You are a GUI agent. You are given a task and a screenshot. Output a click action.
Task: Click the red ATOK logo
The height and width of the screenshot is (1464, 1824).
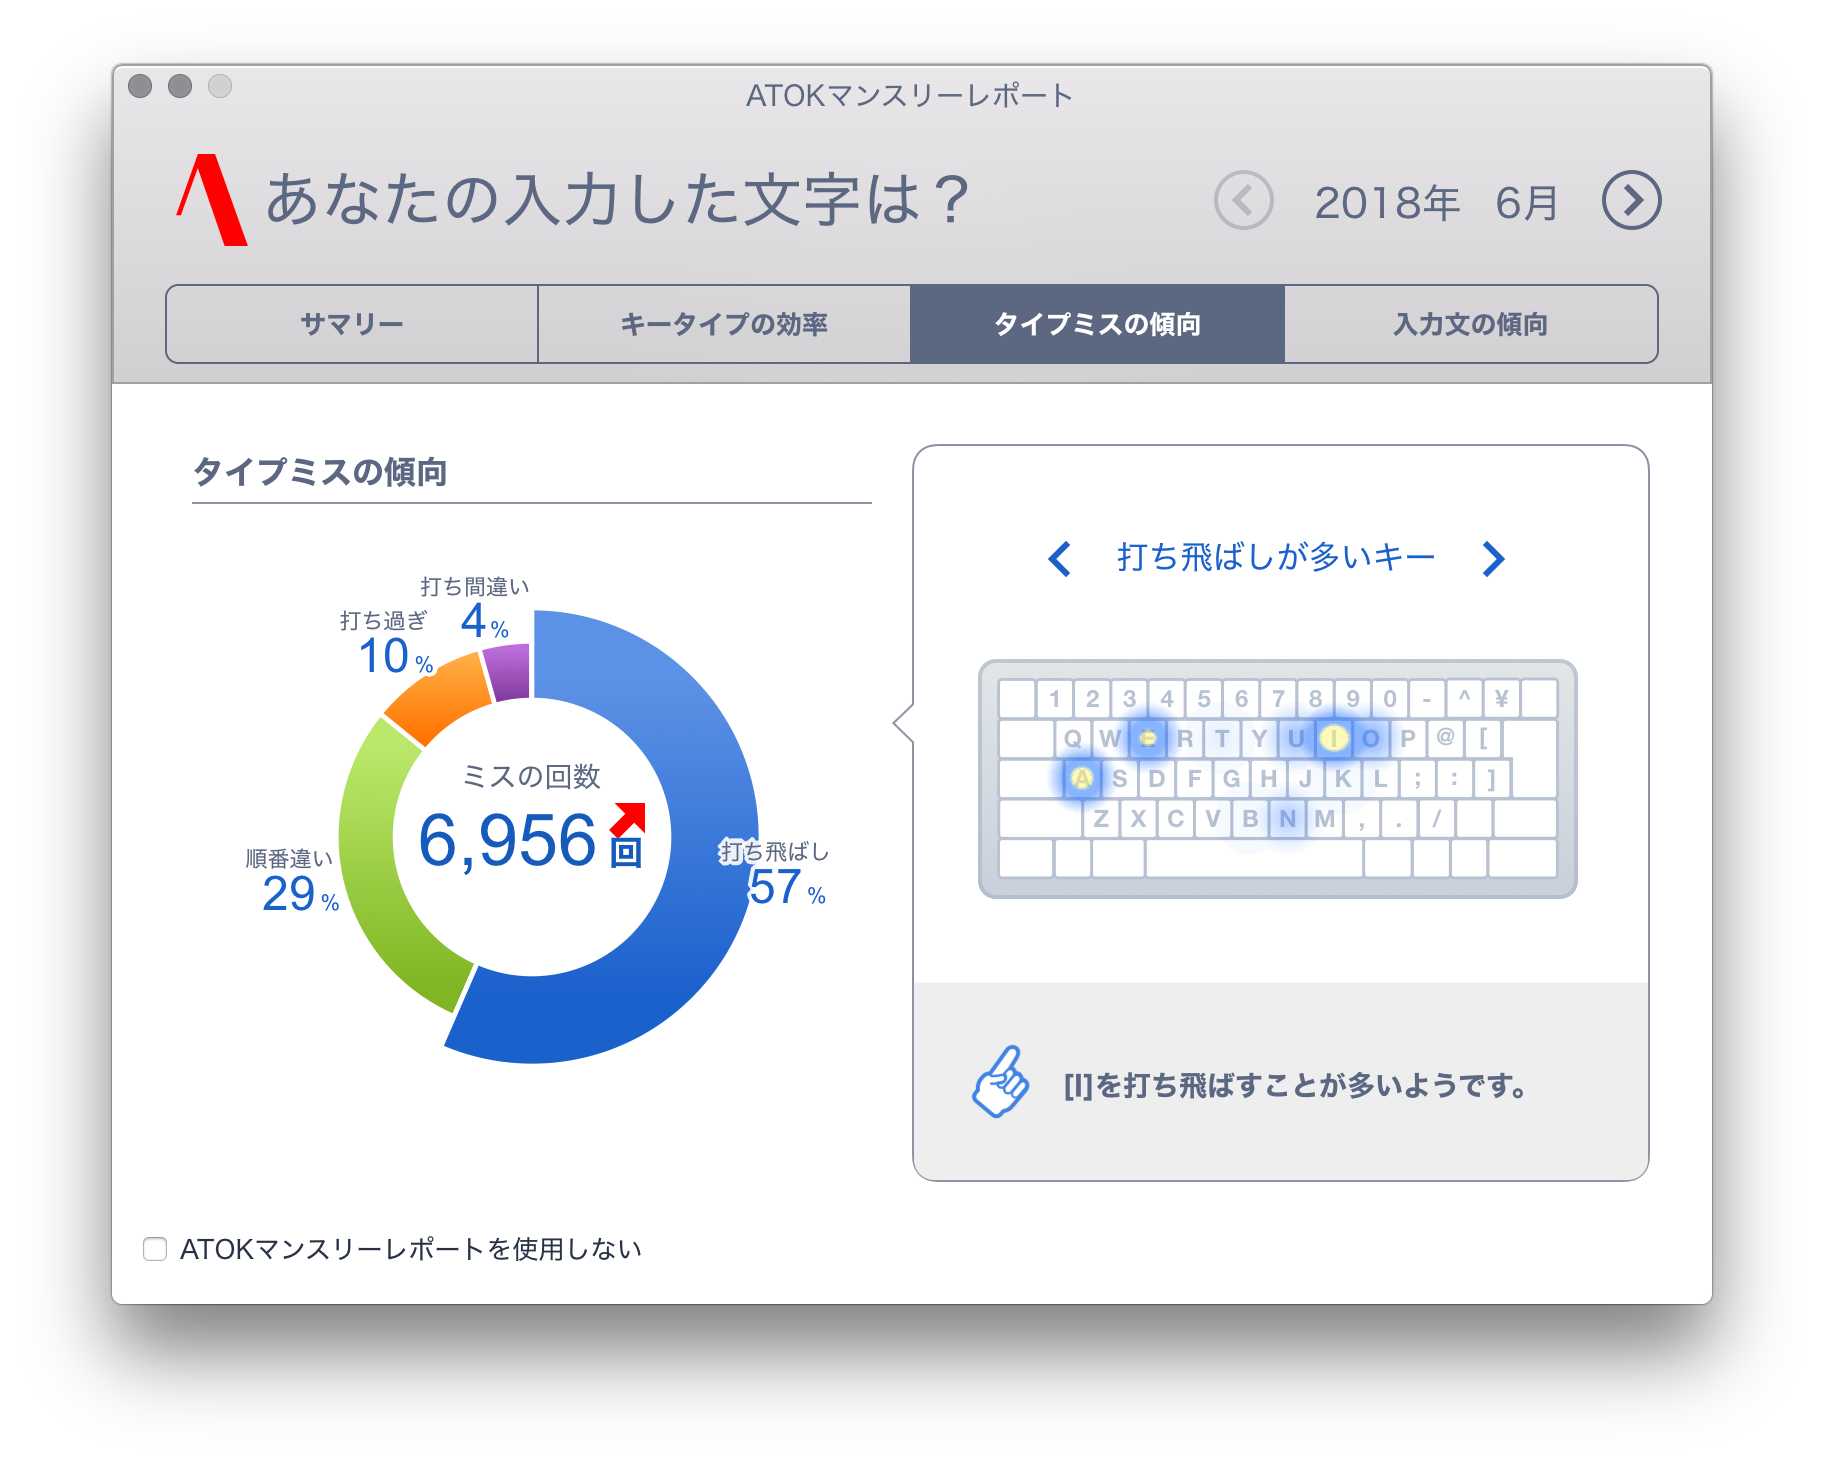(x=212, y=200)
